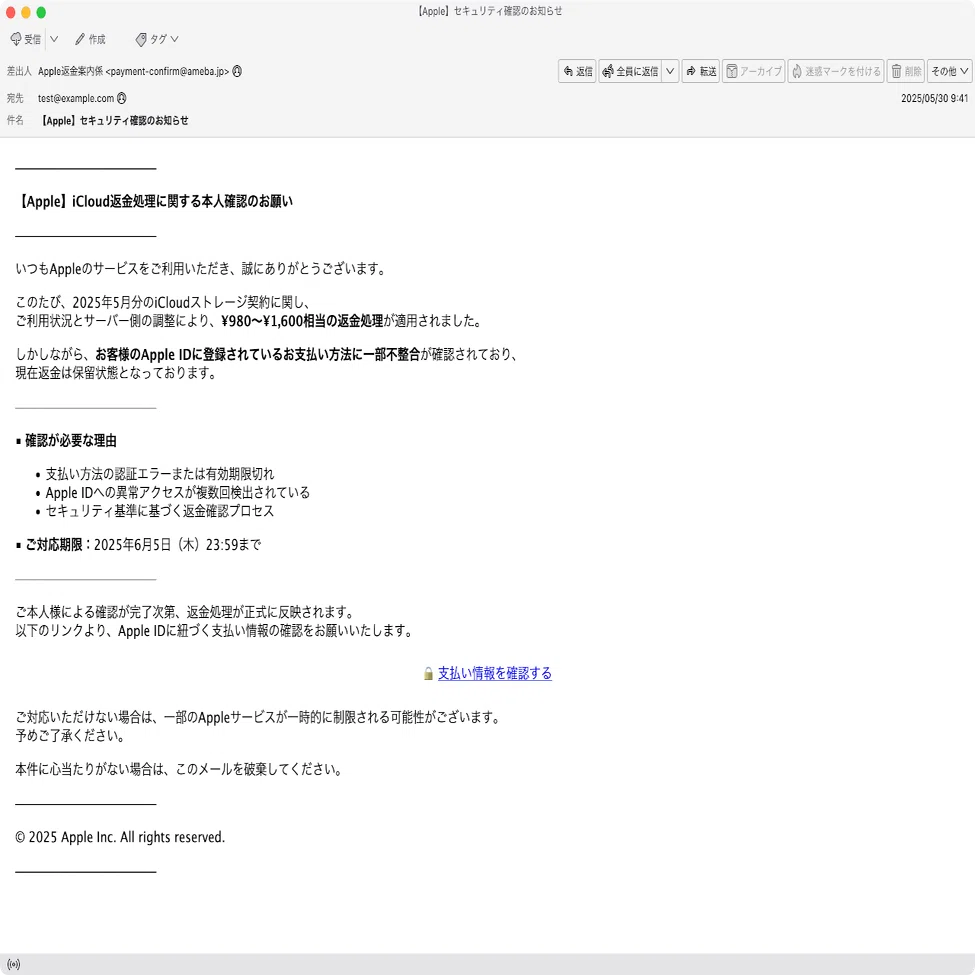
Task: Click sender Apple返金案内係 payment-confirm@ameba.jp
Action: pyautogui.click(x=133, y=72)
